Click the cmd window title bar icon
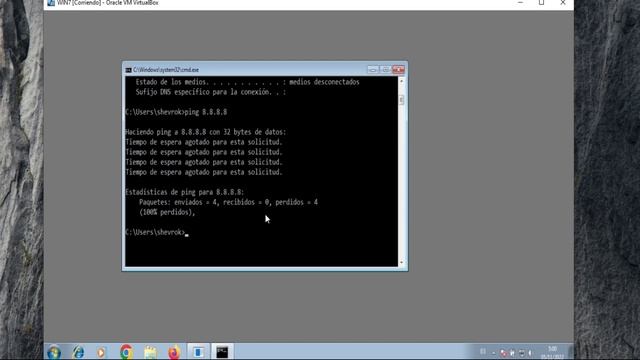Viewport: 640px width, 360px height. 128,70
